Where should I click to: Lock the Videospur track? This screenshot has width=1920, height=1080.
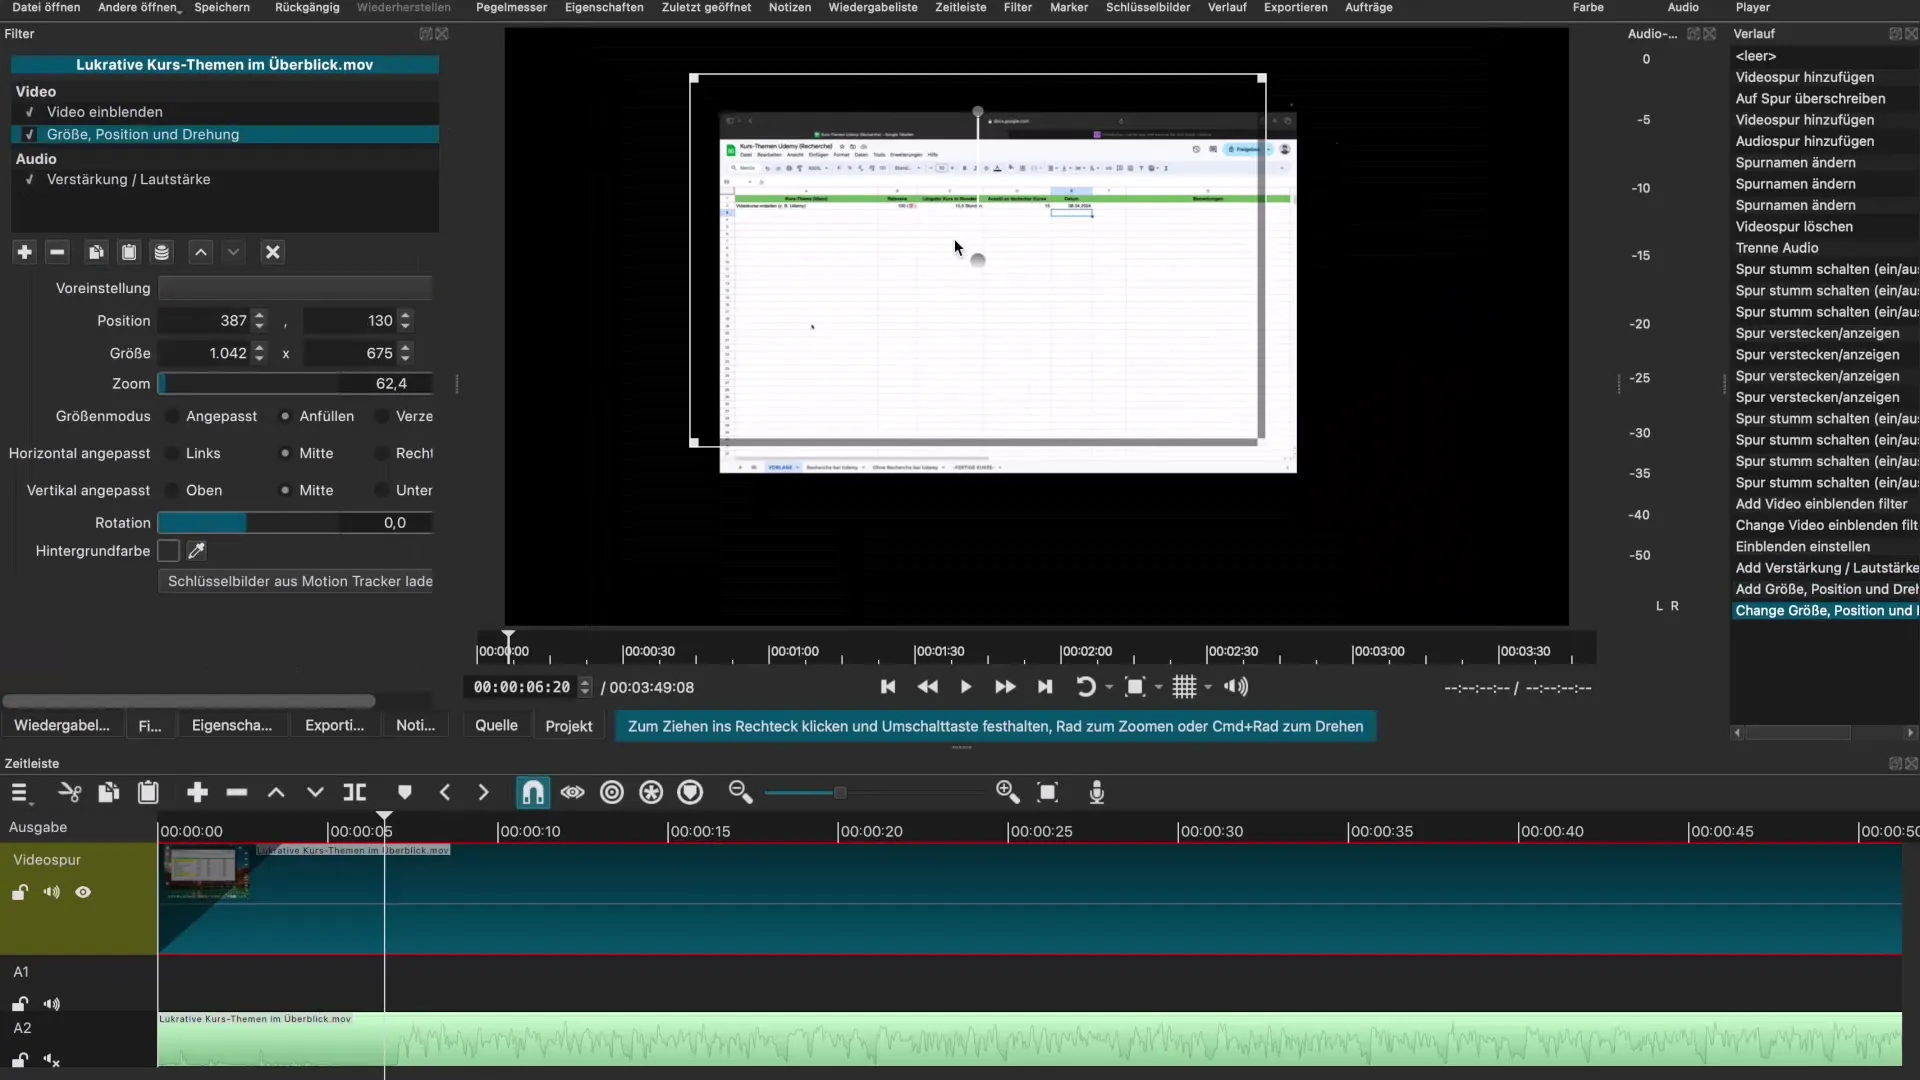pos(19,892)
